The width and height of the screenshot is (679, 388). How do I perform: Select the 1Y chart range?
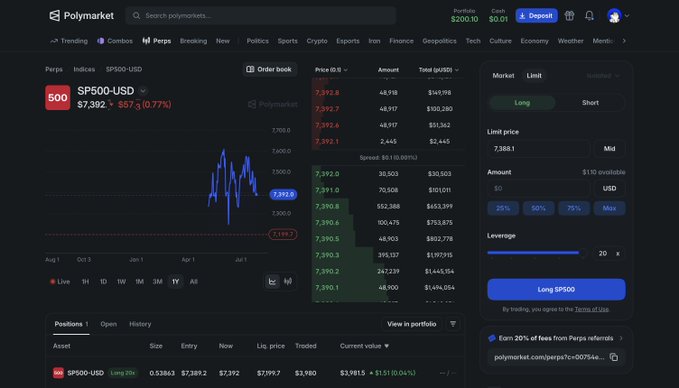(x=175, y=281)
